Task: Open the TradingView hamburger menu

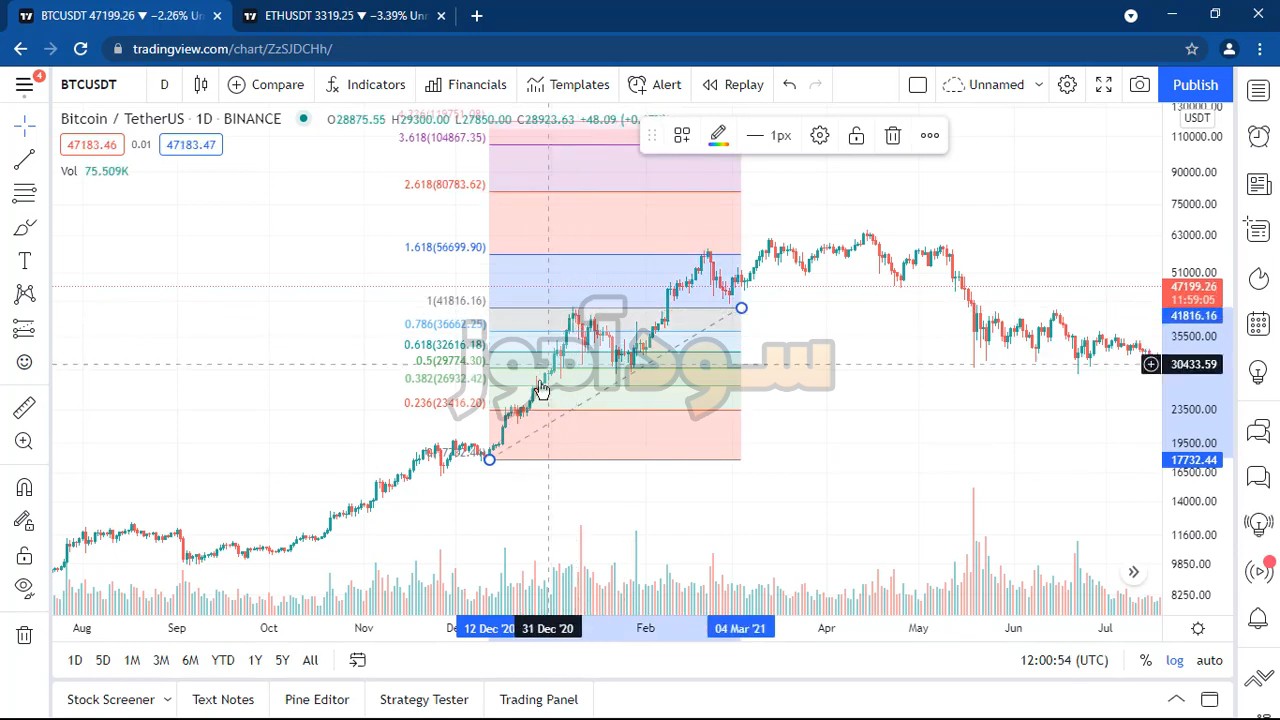Action: [25, 85]
